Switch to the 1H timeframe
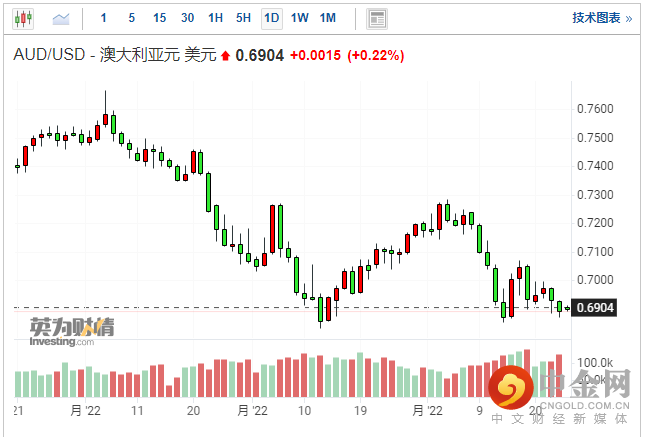645x437 pixels. [215, 18]
